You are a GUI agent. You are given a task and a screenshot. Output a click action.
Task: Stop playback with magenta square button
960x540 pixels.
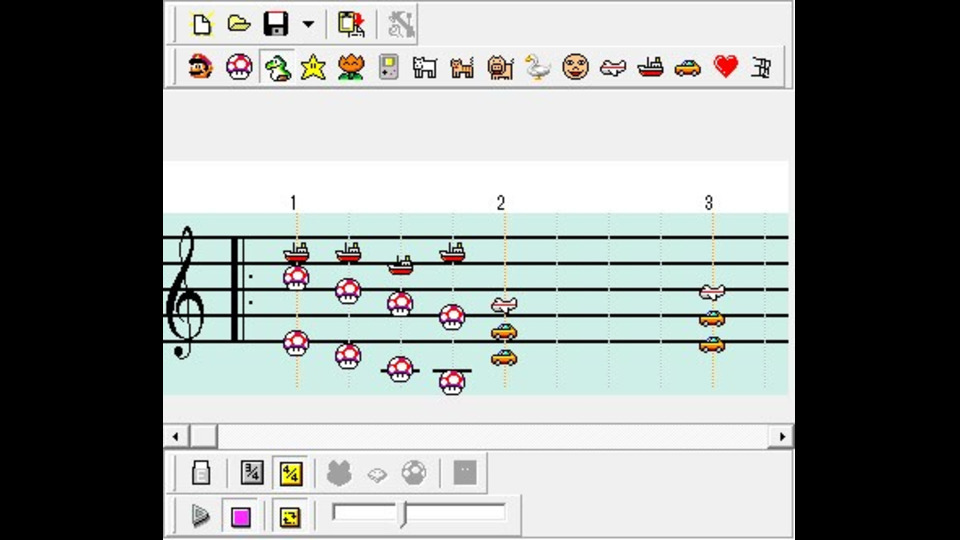point(241,517)
